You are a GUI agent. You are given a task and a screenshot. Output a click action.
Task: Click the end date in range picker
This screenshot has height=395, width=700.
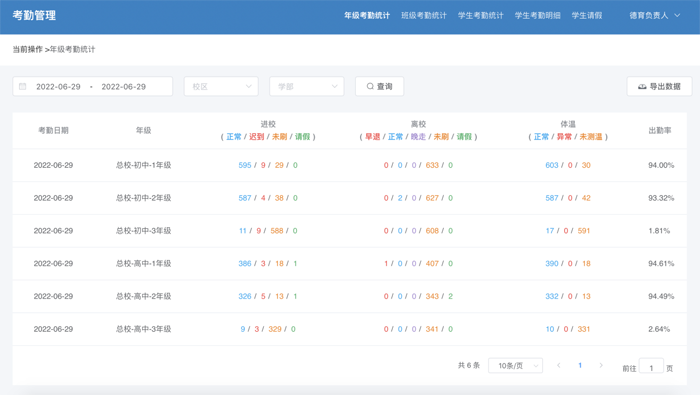124,87
